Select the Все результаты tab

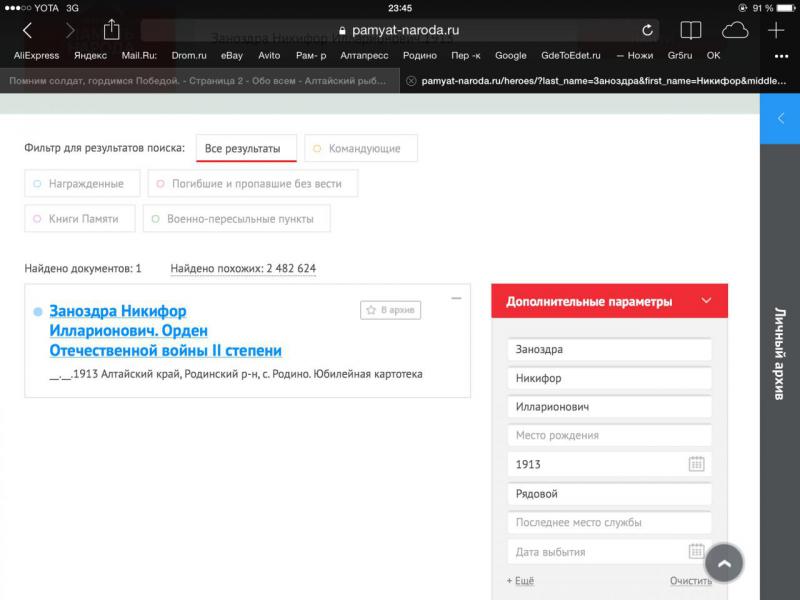246,149
